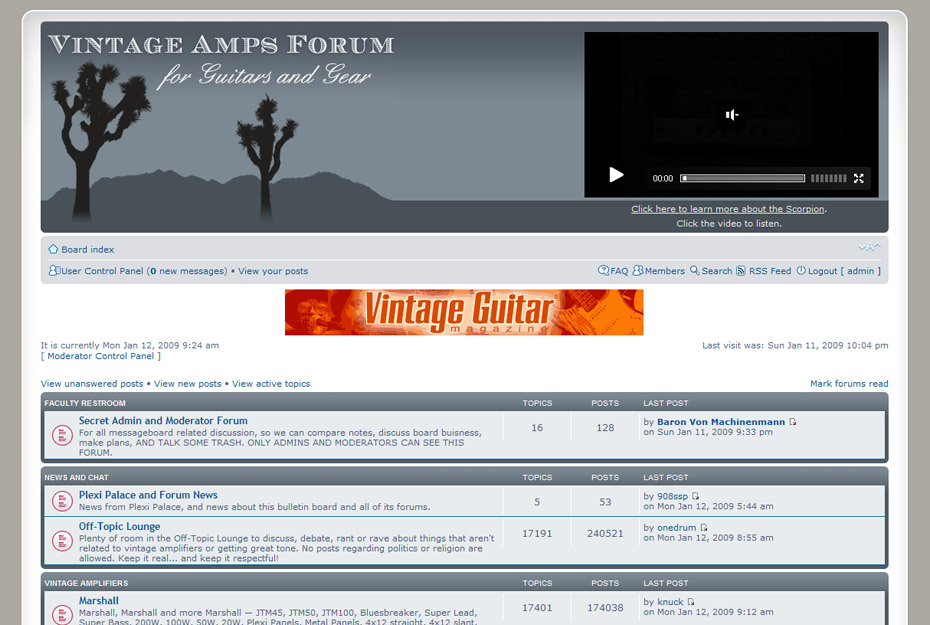Click the User Control Panel icon
Viewport: 930px width, 625px height.
point(54,270)
